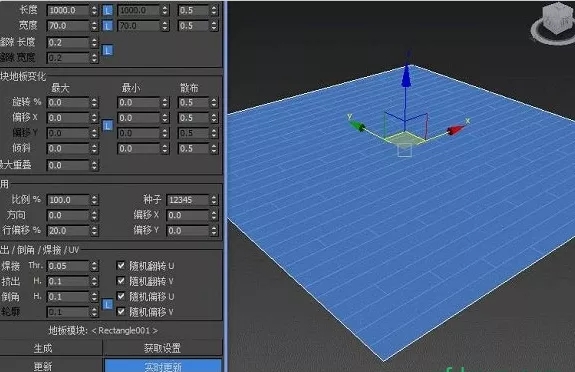Click the 宽度 spread field showing 0.5
Screen dimensions: 575x372
[194, 26]
